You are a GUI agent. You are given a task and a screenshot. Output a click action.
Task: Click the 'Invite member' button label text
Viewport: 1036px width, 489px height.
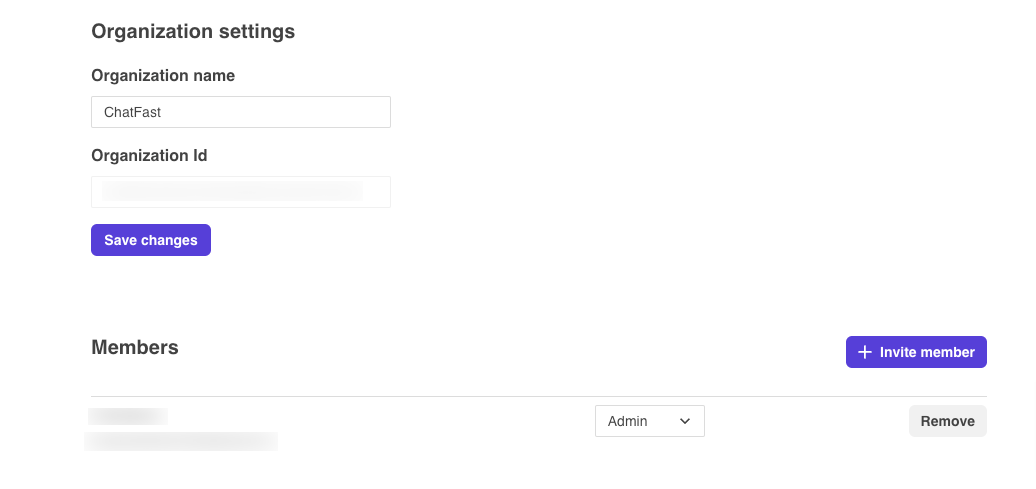tap(927, 352)
